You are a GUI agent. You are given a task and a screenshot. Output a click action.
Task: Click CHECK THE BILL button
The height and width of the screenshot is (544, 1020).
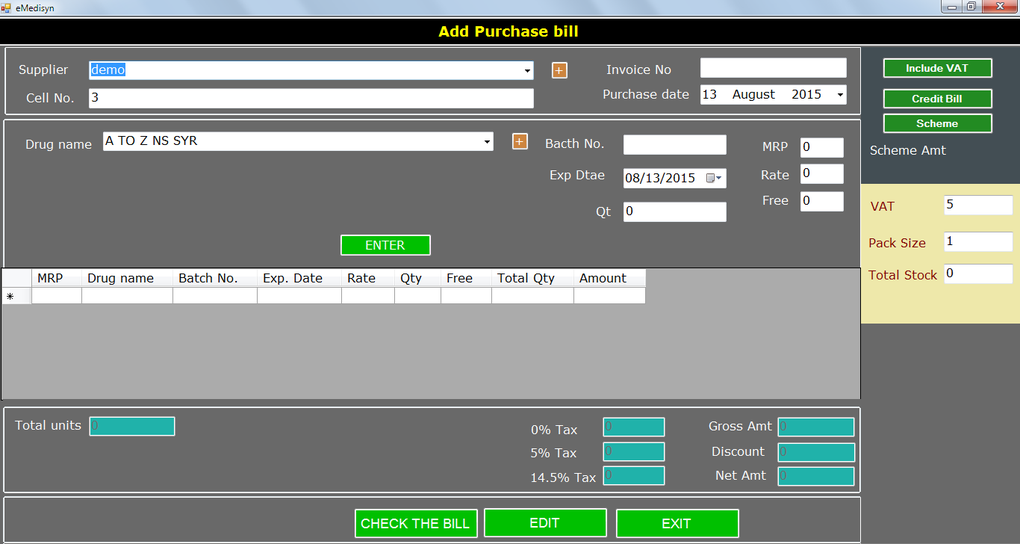pyautogui.click(x=415, y=523)
